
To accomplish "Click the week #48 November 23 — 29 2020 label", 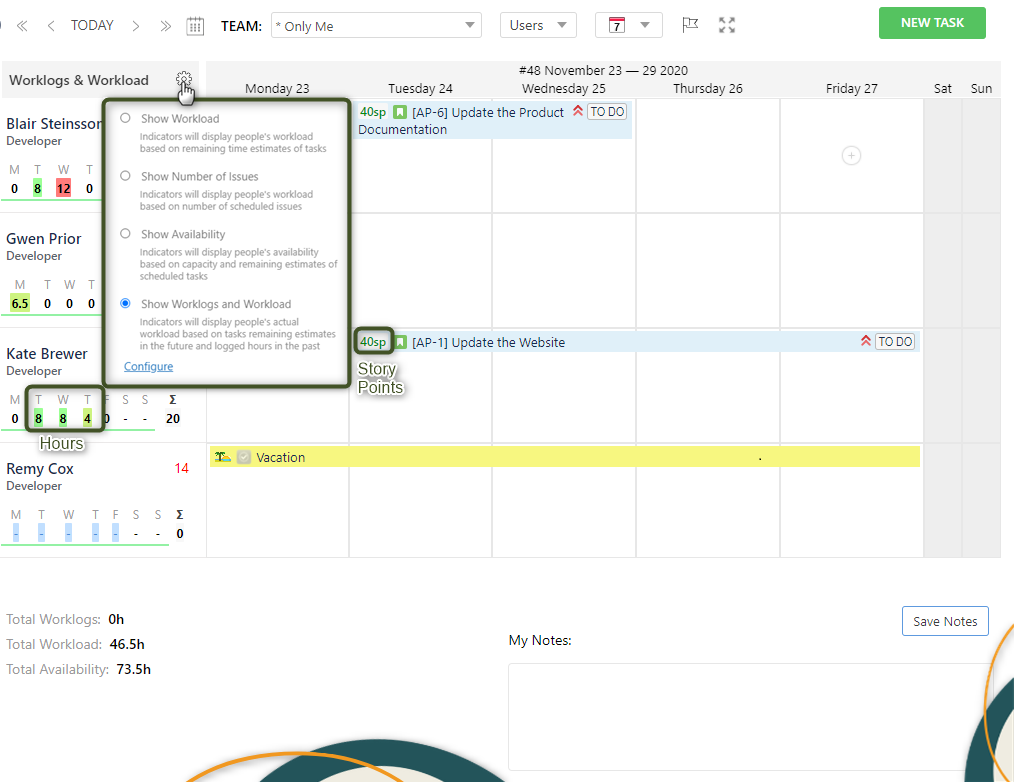I will click(x=603, y=71).
